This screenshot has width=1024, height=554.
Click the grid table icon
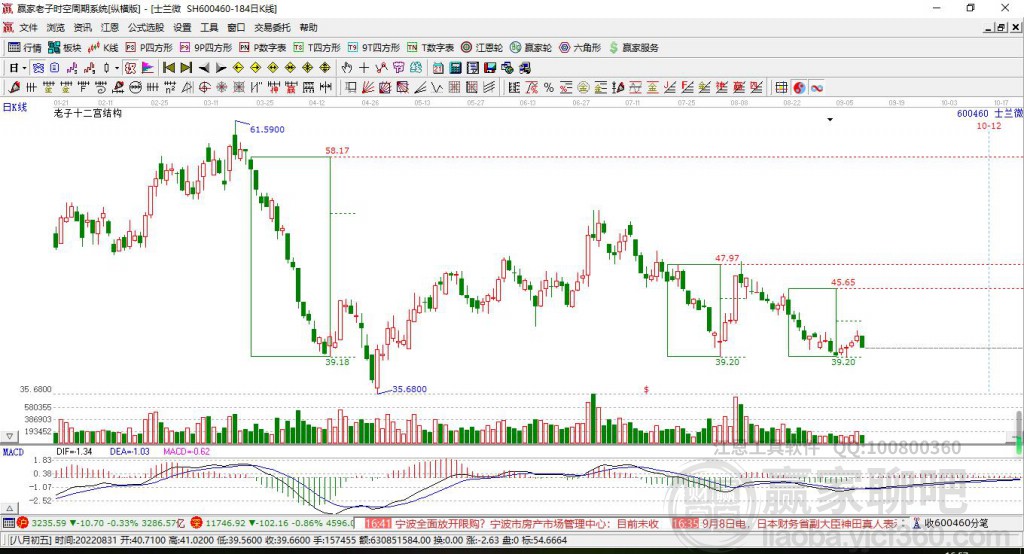[781, 88]
